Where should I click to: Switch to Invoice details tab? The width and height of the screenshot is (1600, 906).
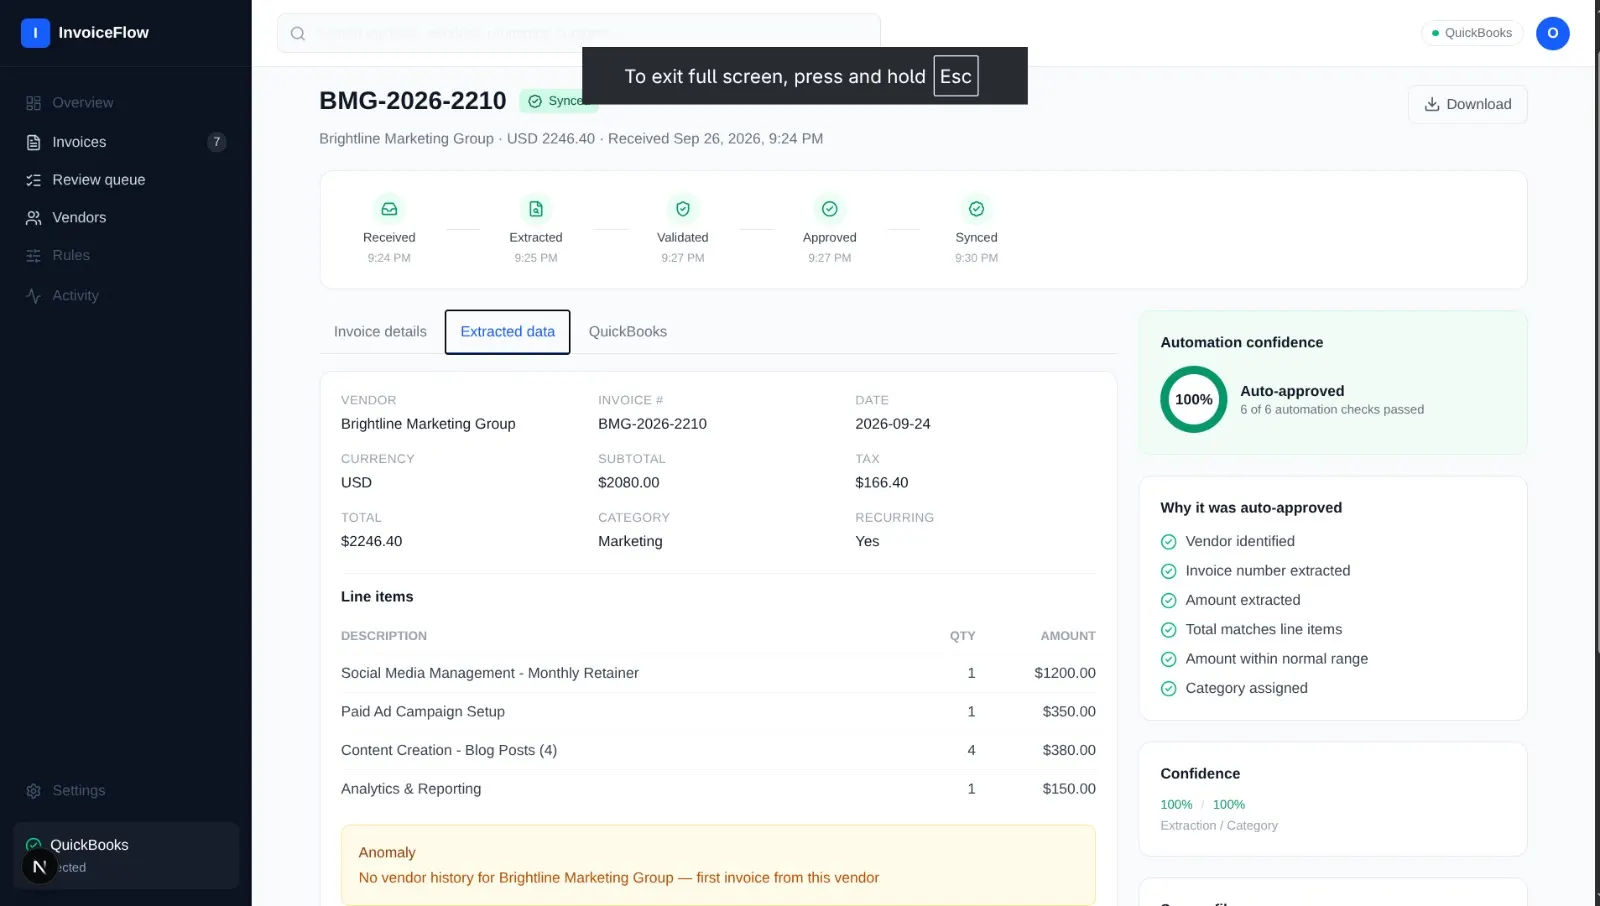380,332
